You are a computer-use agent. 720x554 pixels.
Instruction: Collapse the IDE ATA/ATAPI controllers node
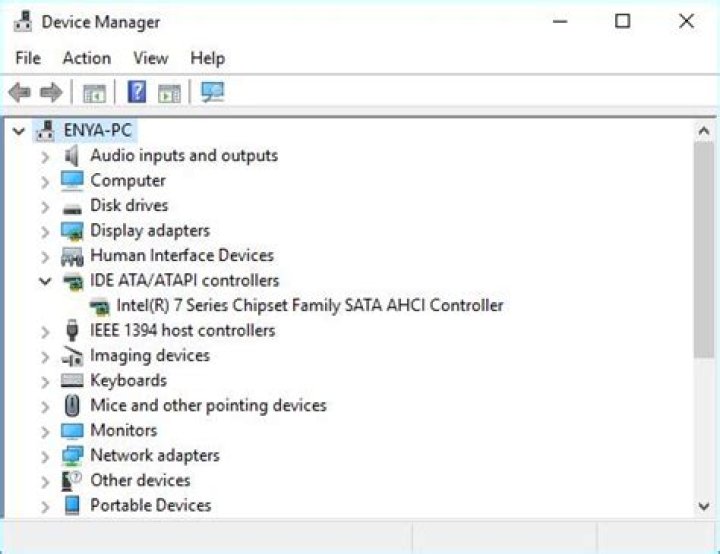tap(45, 281)
